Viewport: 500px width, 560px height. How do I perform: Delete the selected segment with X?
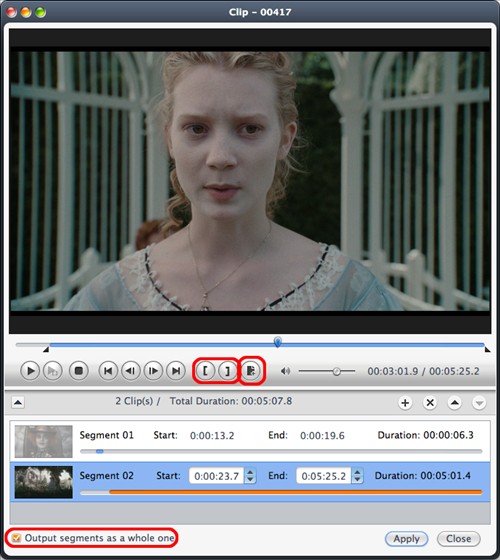point(430,403)
